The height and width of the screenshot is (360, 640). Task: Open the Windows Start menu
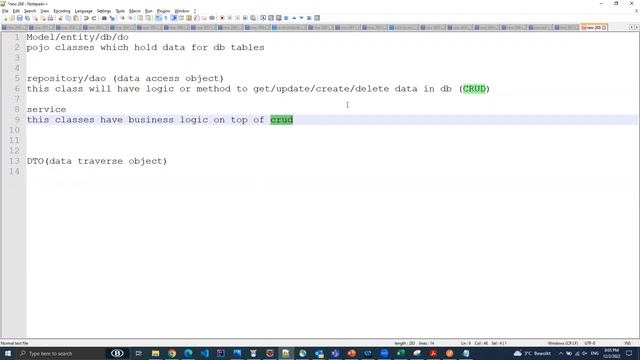click(x=8, y=353)
